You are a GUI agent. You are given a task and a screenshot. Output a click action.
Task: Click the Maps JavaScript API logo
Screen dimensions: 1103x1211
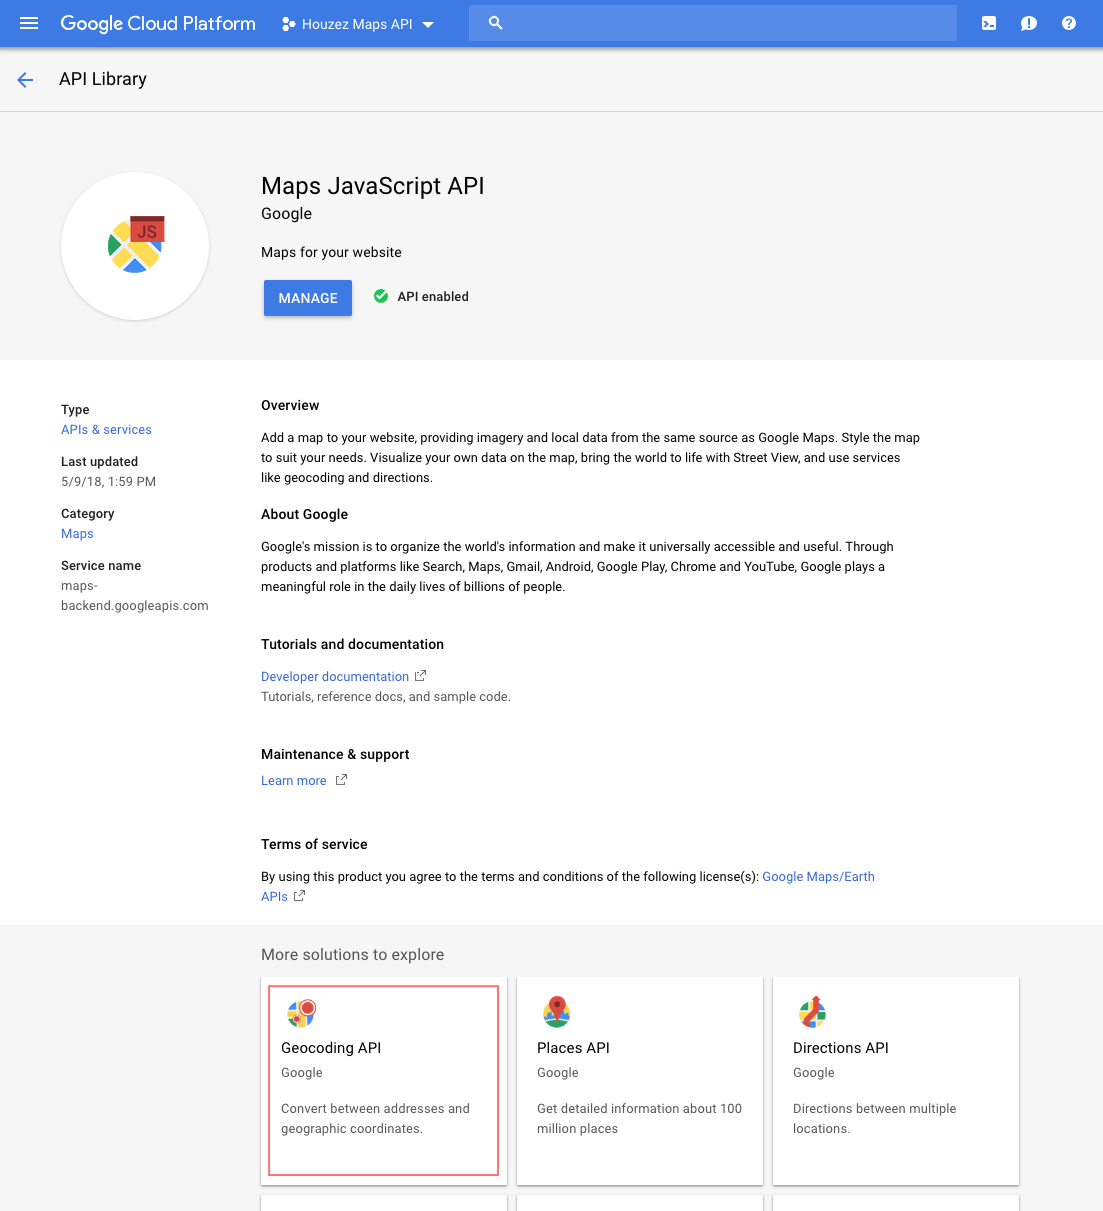tap(135, 246)
